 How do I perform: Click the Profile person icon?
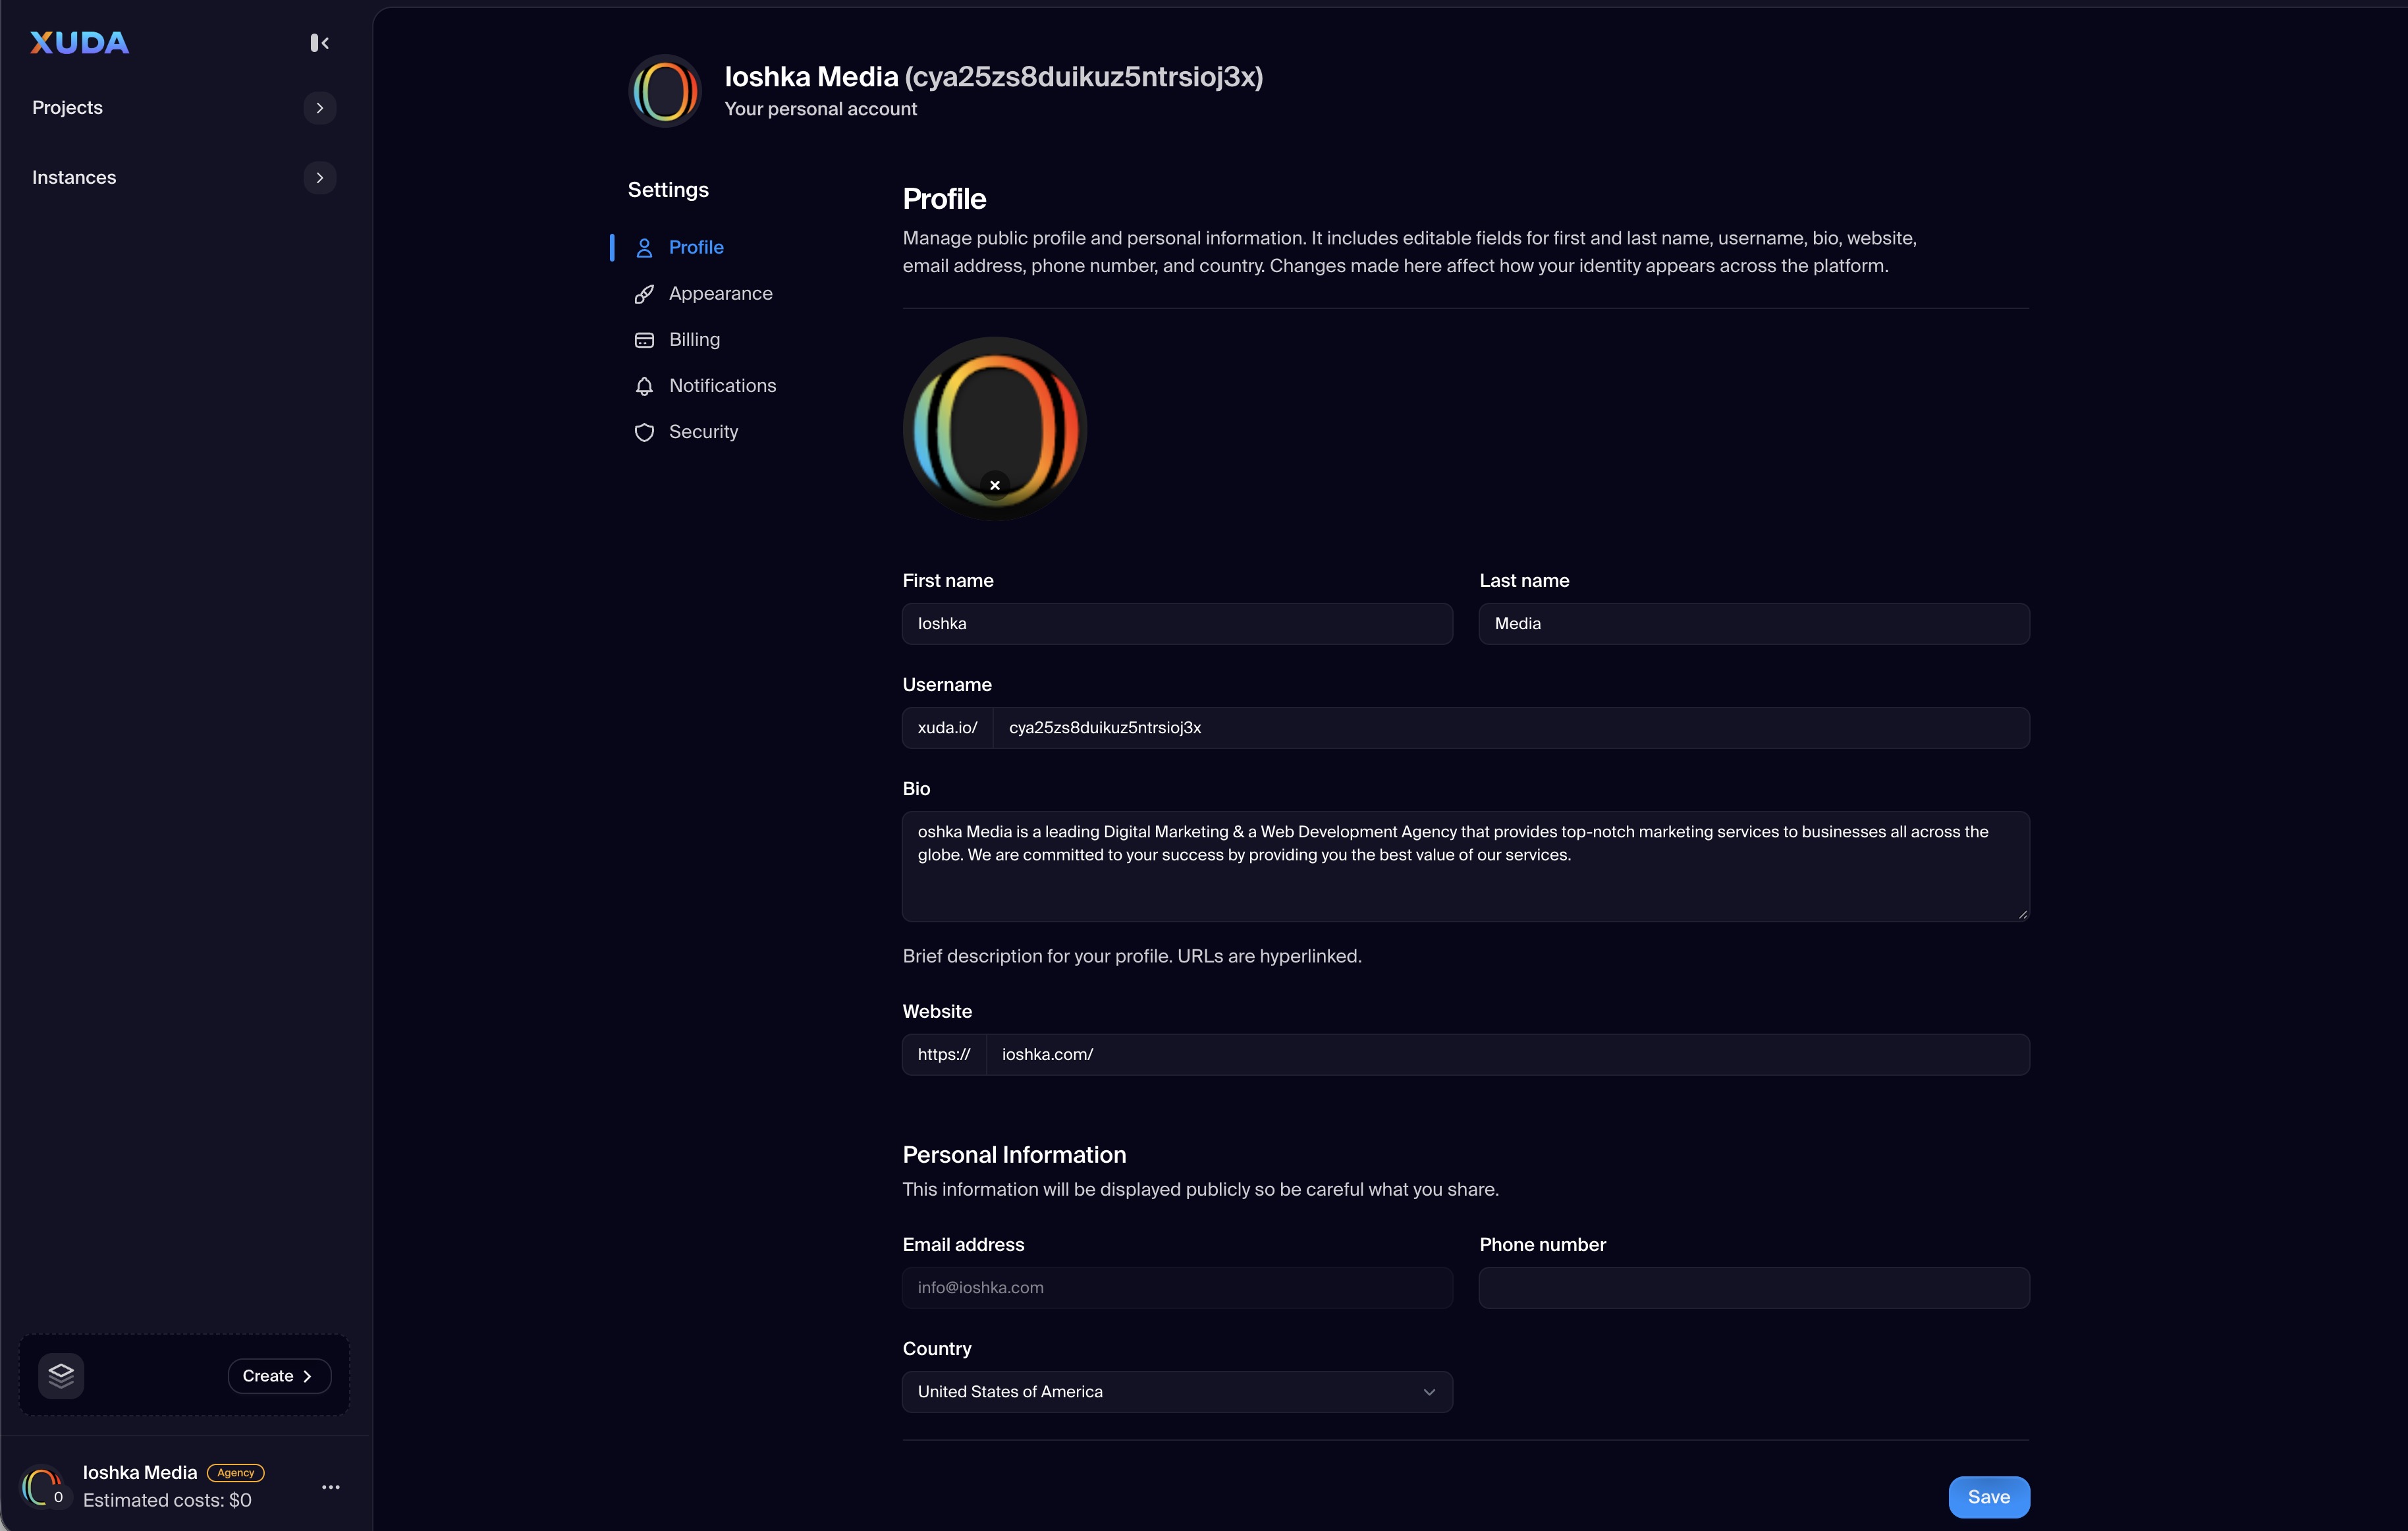[x=644, y=248]
